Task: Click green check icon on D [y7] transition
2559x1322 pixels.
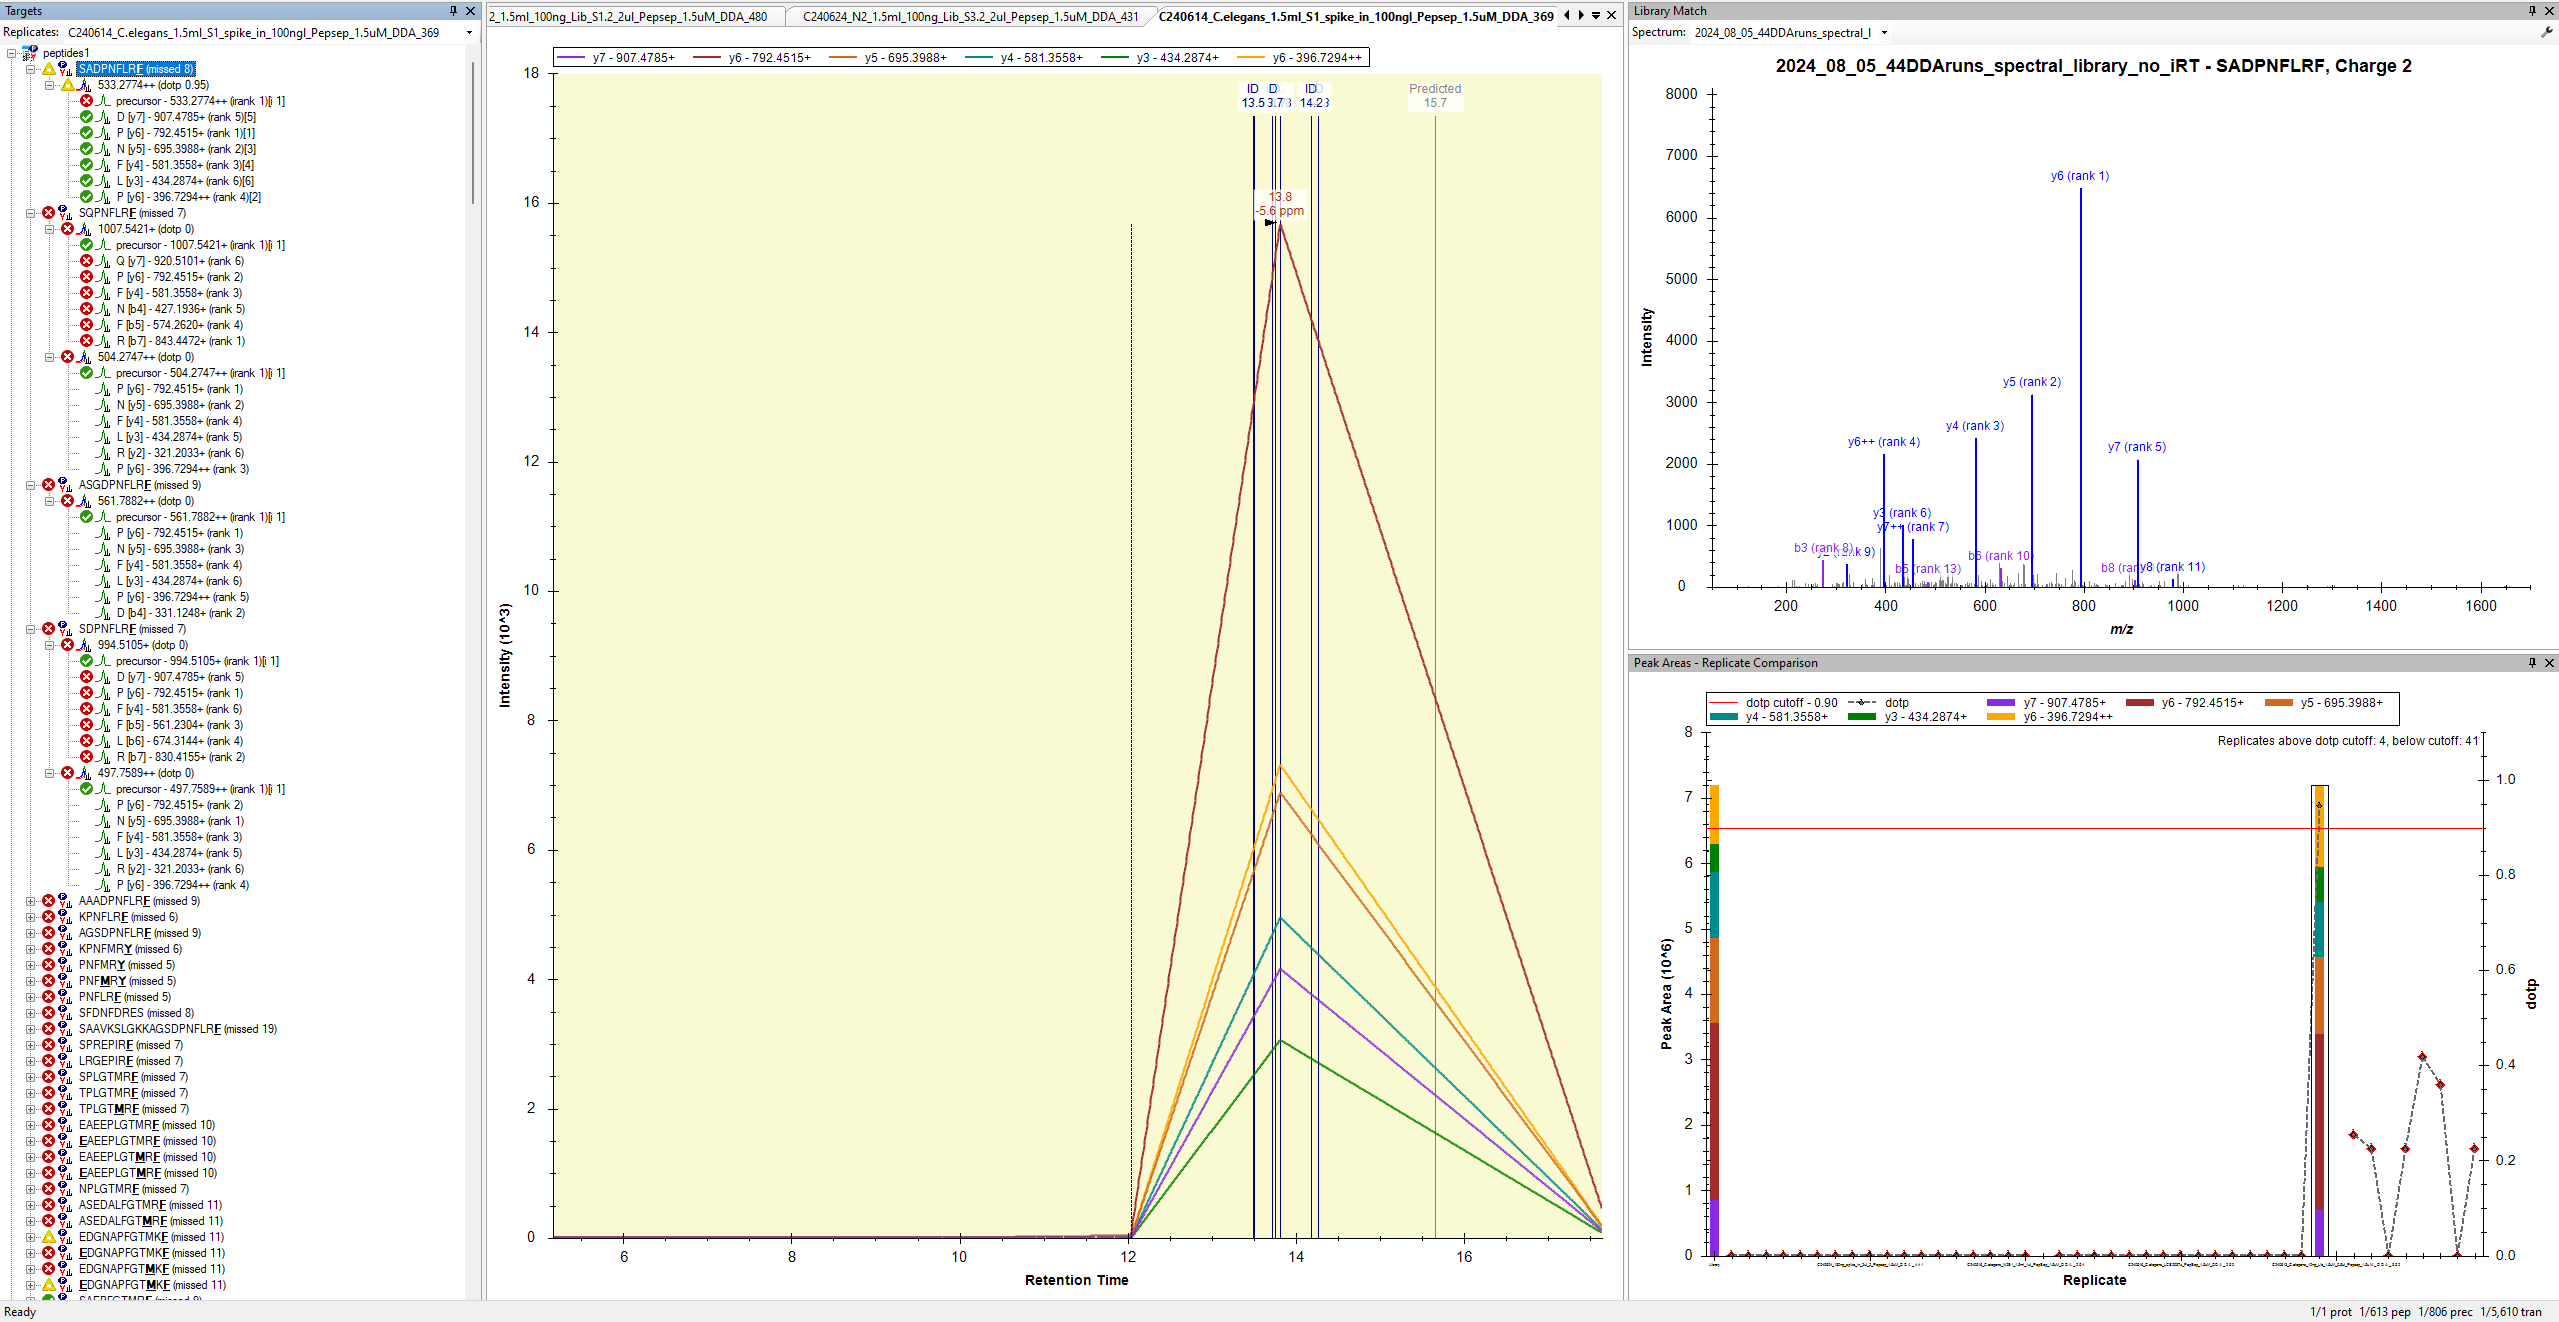Action: tap(86, 117)
